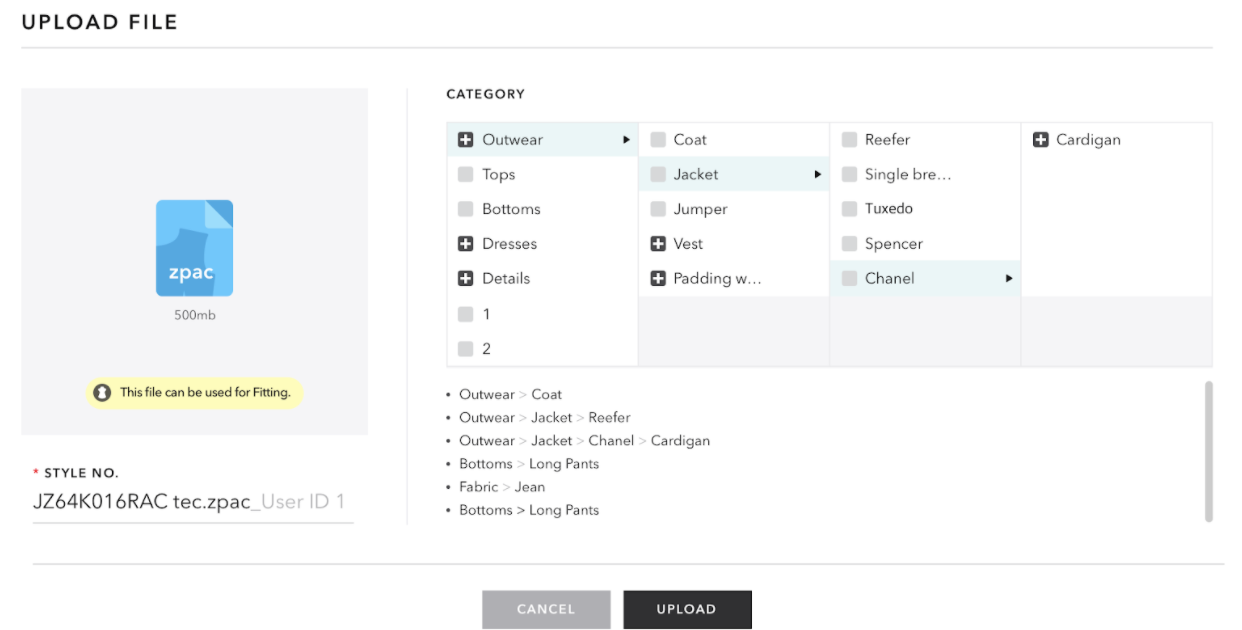Screen dimensions: 1242x630
Task: Tick the checkbox for category 1
Action: (465, 314)
